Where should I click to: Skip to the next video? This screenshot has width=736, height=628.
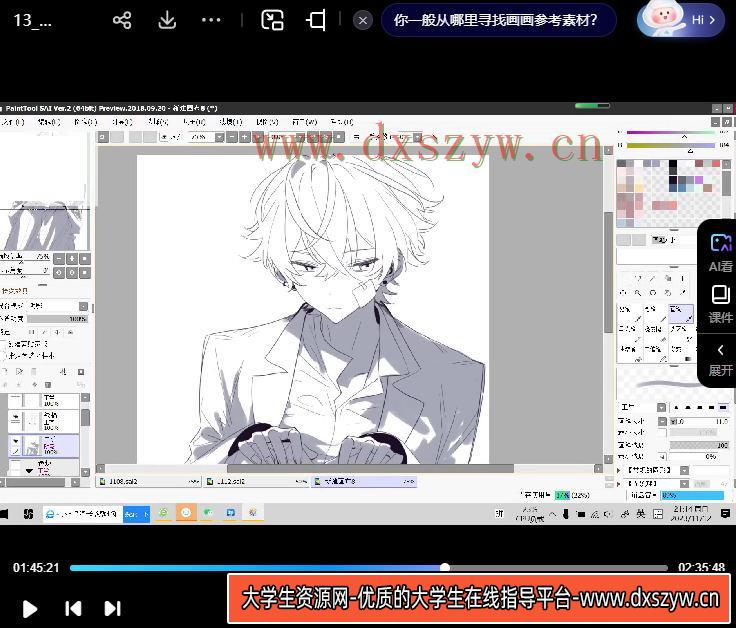(x=113, y=608)
